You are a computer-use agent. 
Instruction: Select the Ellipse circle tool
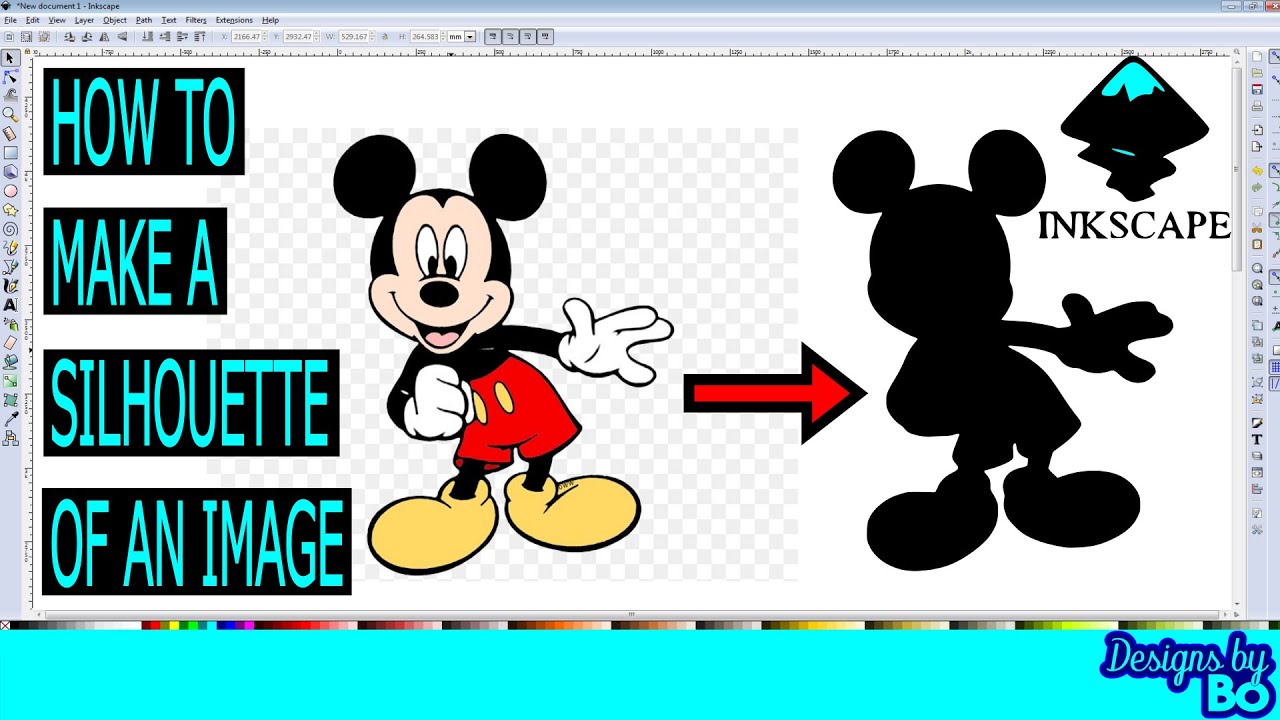point(10,190)
